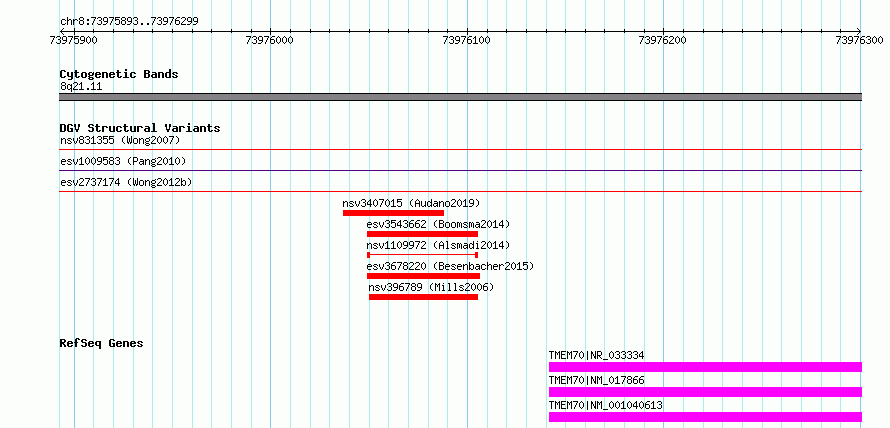
Task: Click the nsv831355 (Wong2007) variant label
Action: 120,140
